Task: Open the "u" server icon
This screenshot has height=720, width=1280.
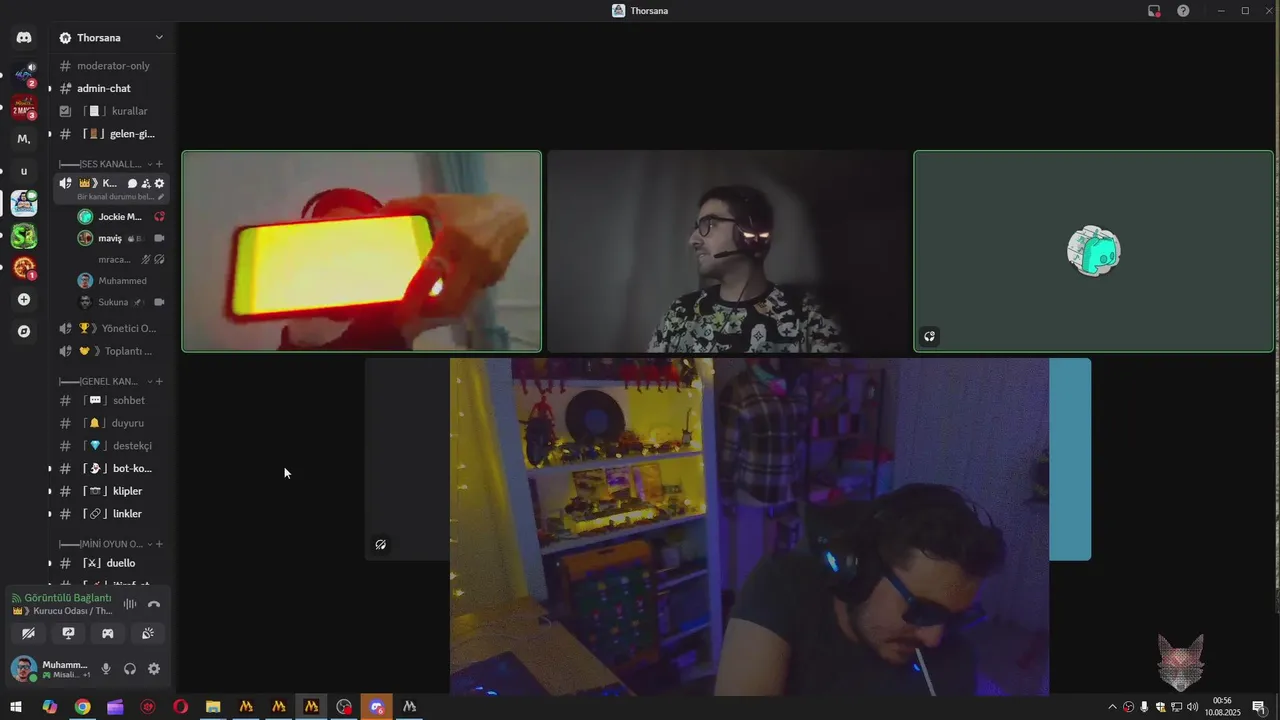Action: (24, 171)
